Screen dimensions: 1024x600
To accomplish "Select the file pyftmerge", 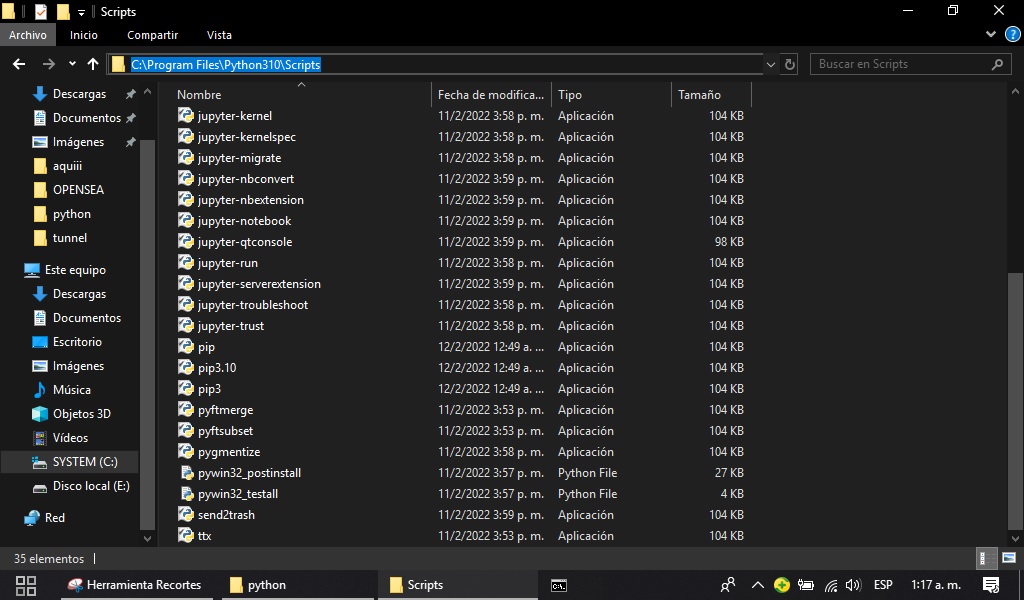I will (226, 409).
